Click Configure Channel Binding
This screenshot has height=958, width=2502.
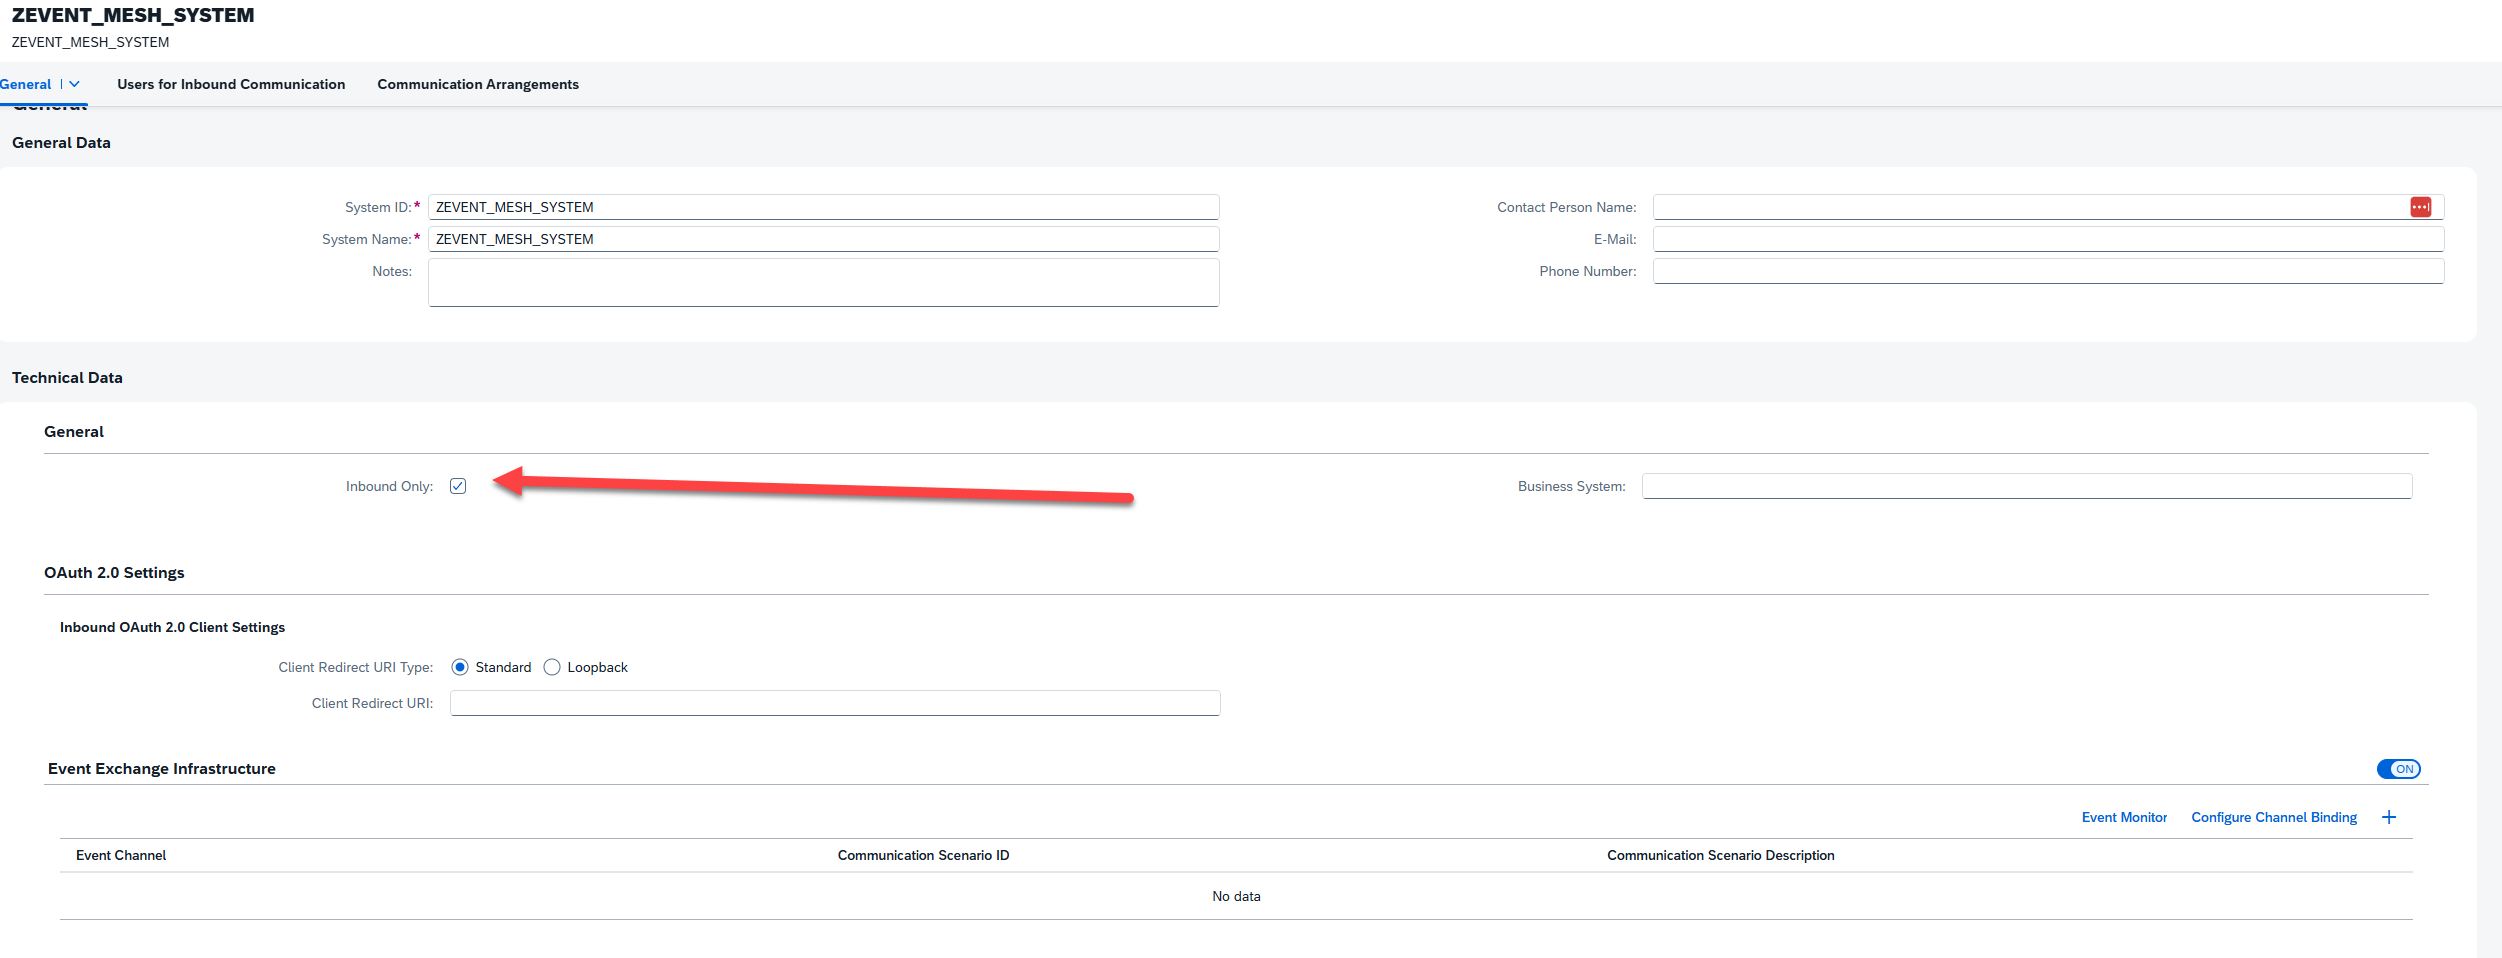[x=2273, y=817]
